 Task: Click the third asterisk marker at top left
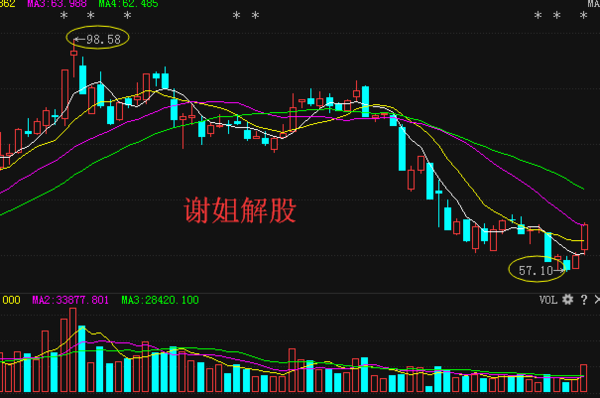click(x=127, y=16)
